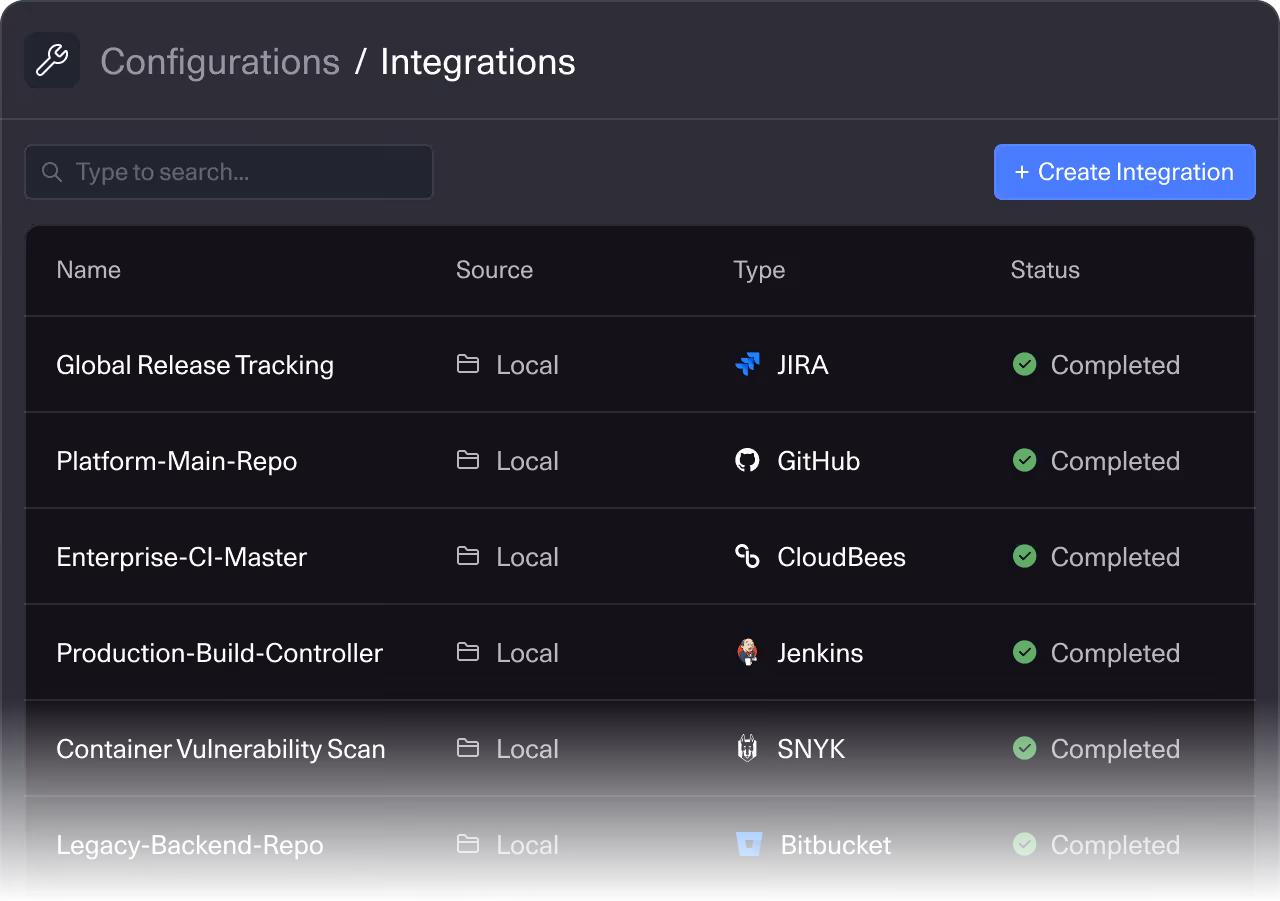Open the Configurations breadcrumb
The height and width of the screenshot is (901, 1280).
(x=219, y=62)
